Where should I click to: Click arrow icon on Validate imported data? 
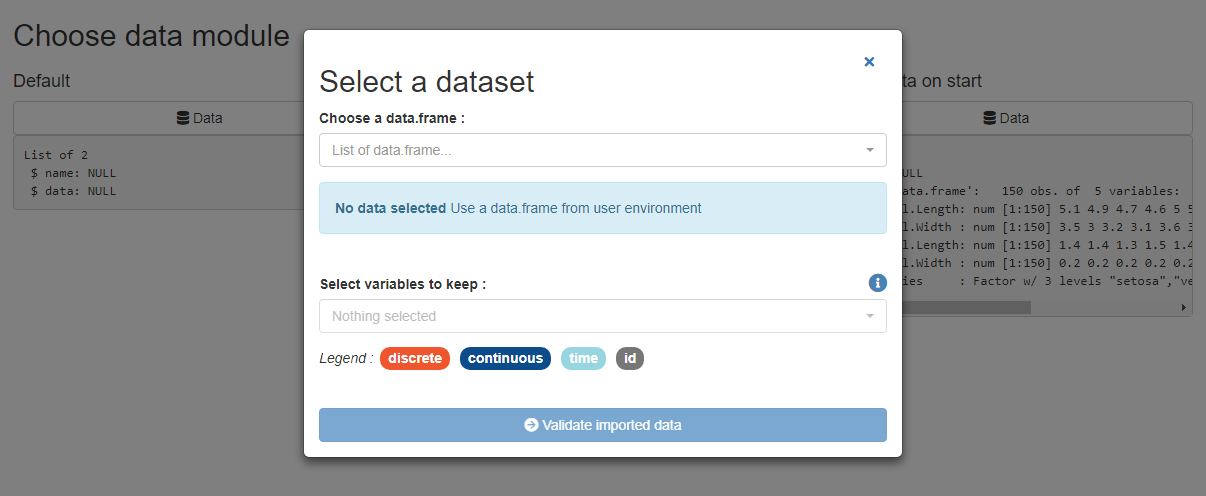tap(531, 425)
